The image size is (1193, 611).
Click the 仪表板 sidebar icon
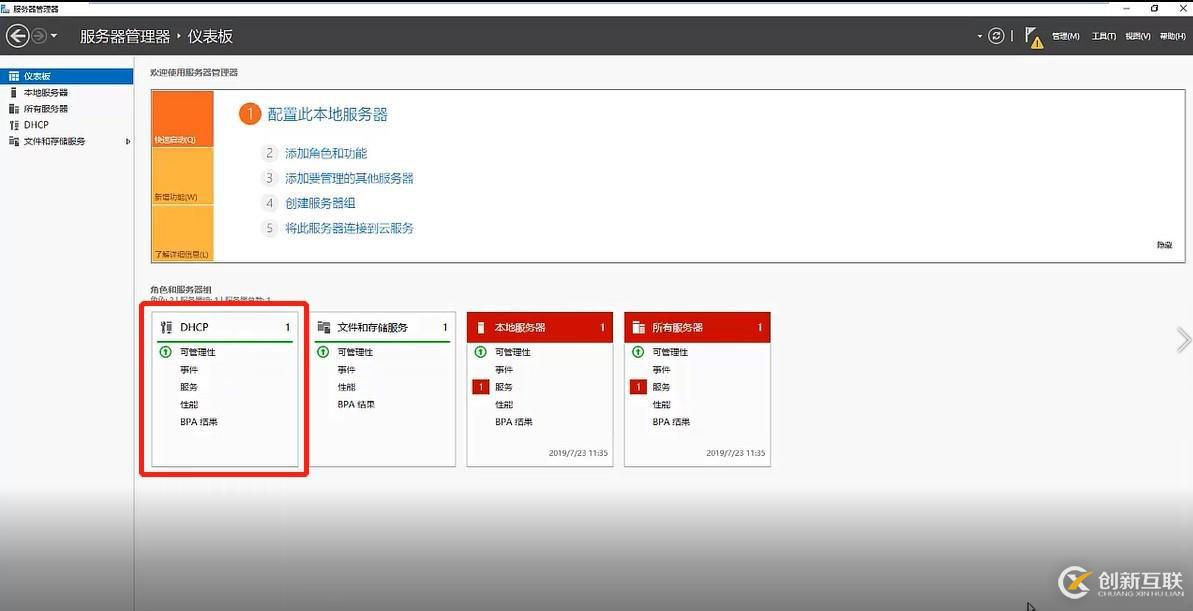(x=14, y=76)
